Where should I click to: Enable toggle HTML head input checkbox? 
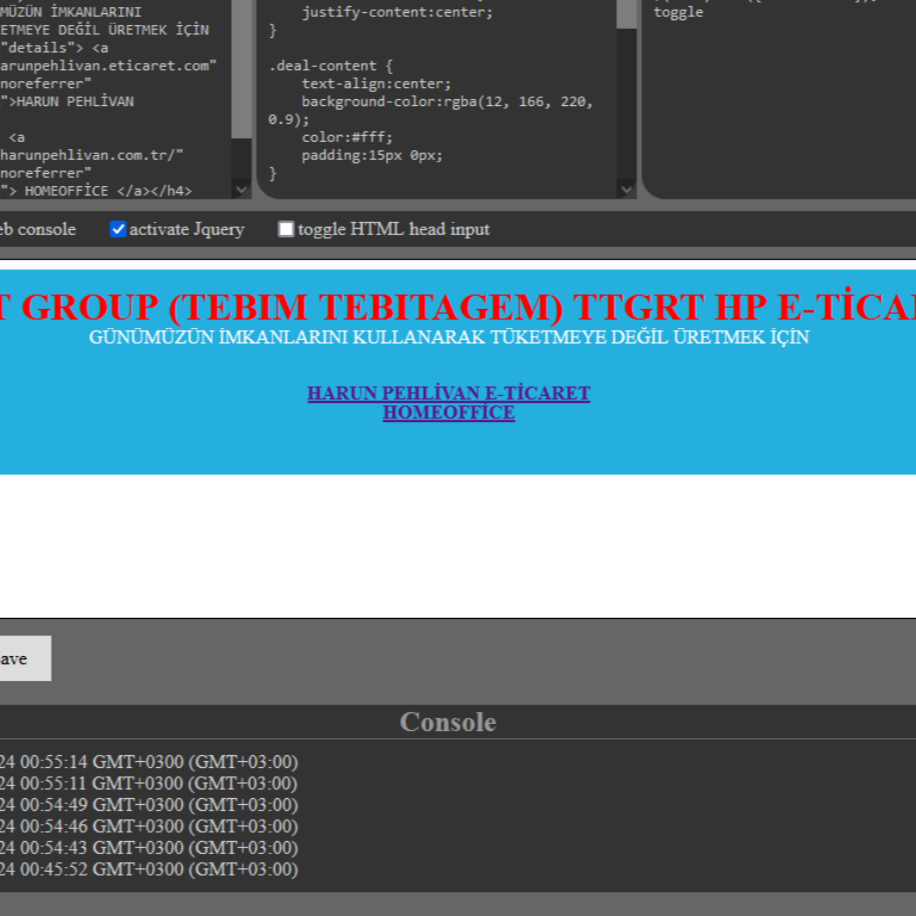tap(286, 229)
